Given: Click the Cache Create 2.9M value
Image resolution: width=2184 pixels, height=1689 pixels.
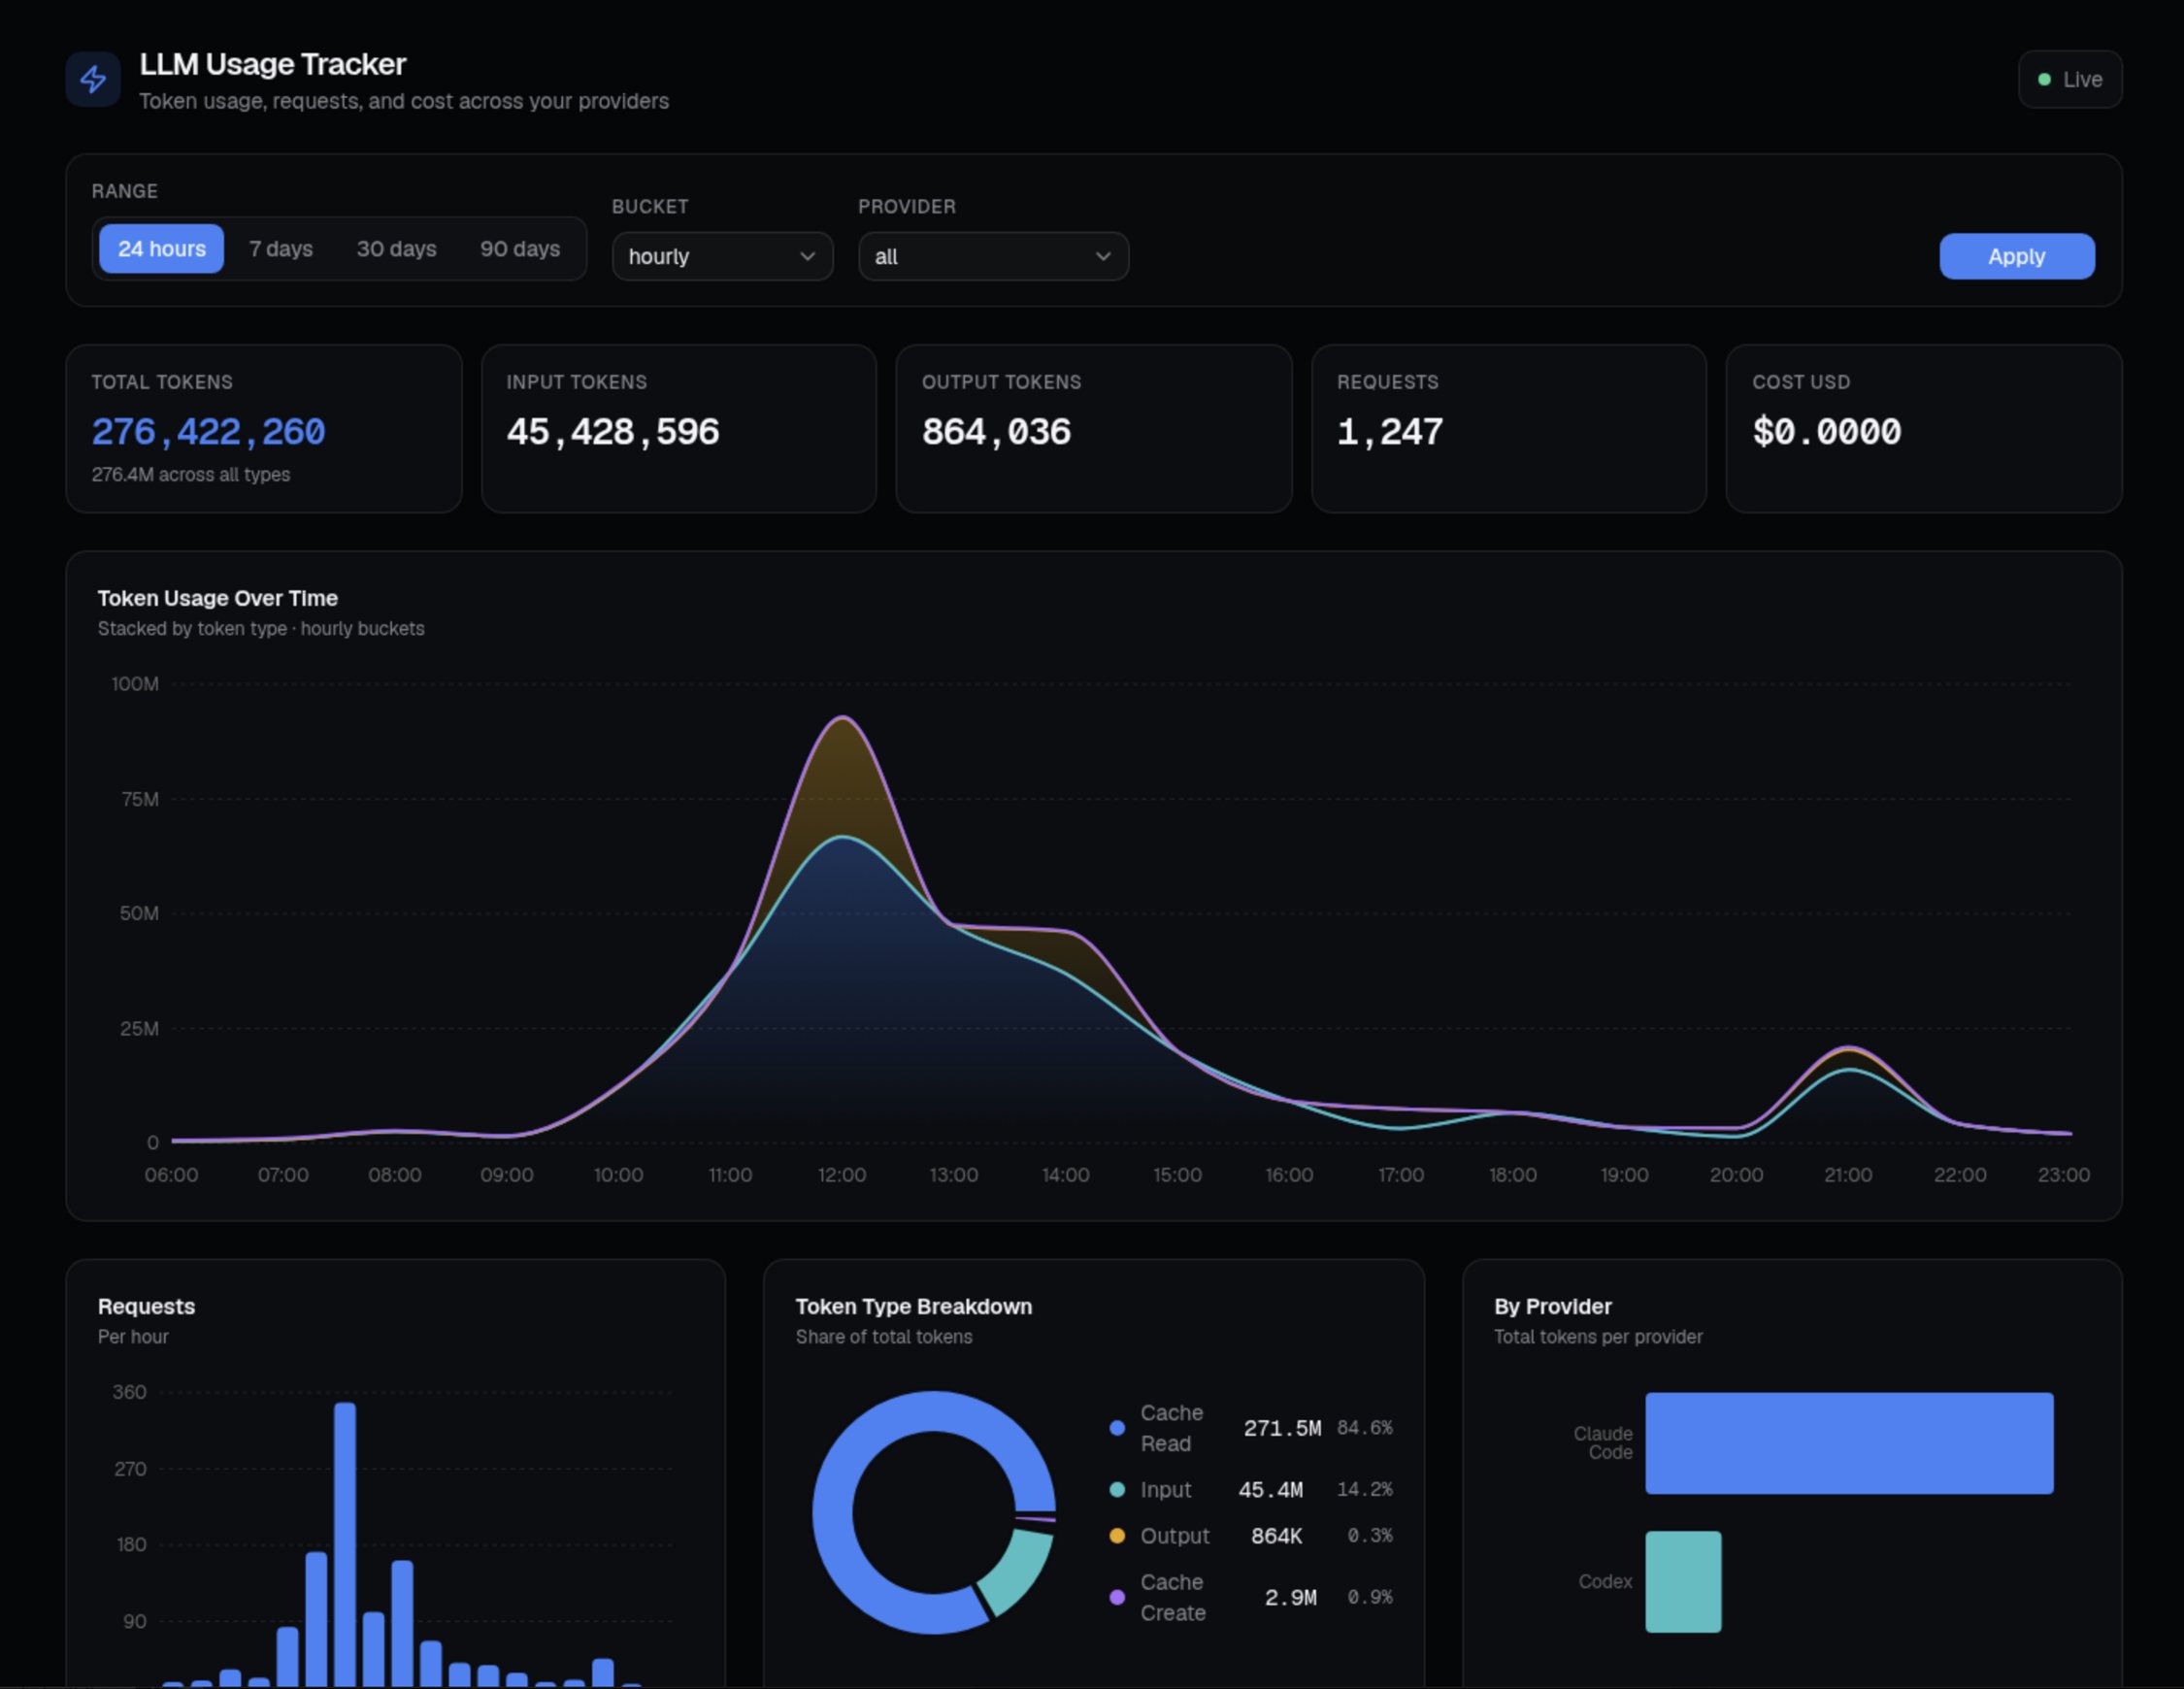Looking at the screenshot, I should coord(1290,1597).
